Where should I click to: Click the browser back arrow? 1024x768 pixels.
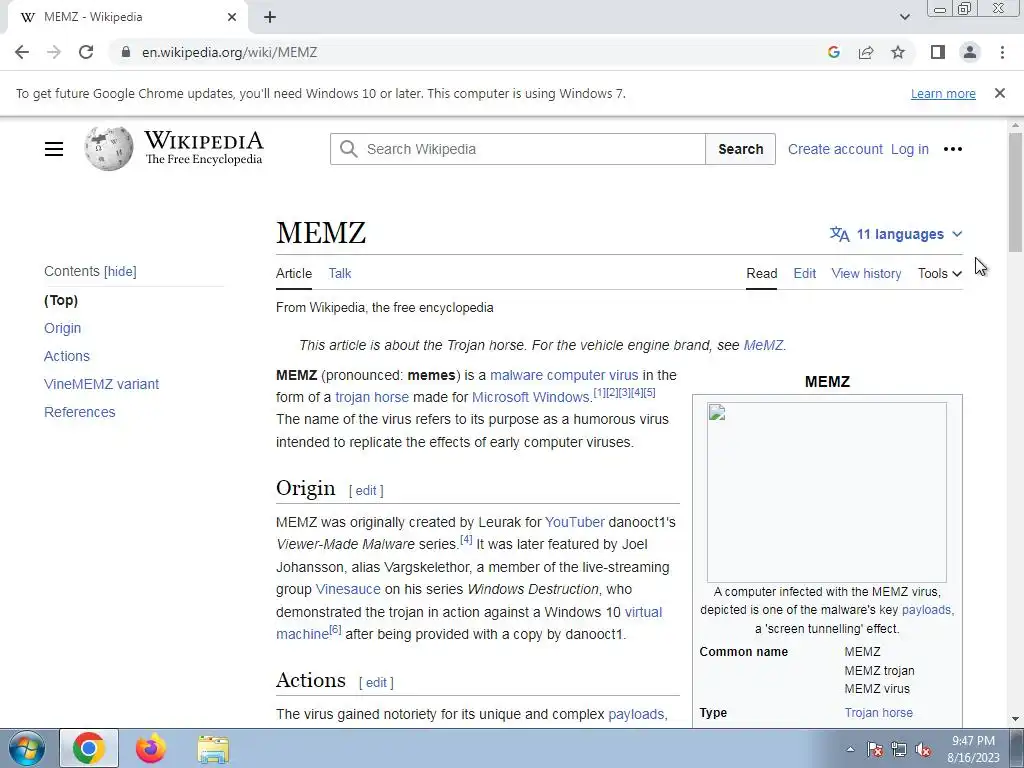pos(22,52)
